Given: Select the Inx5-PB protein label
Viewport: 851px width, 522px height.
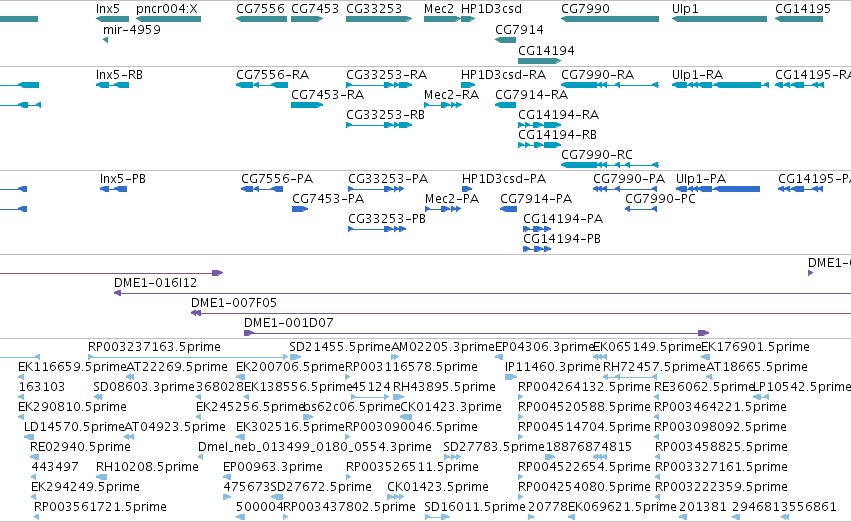Looking at the screenshot, I should [x=123, y=179].
